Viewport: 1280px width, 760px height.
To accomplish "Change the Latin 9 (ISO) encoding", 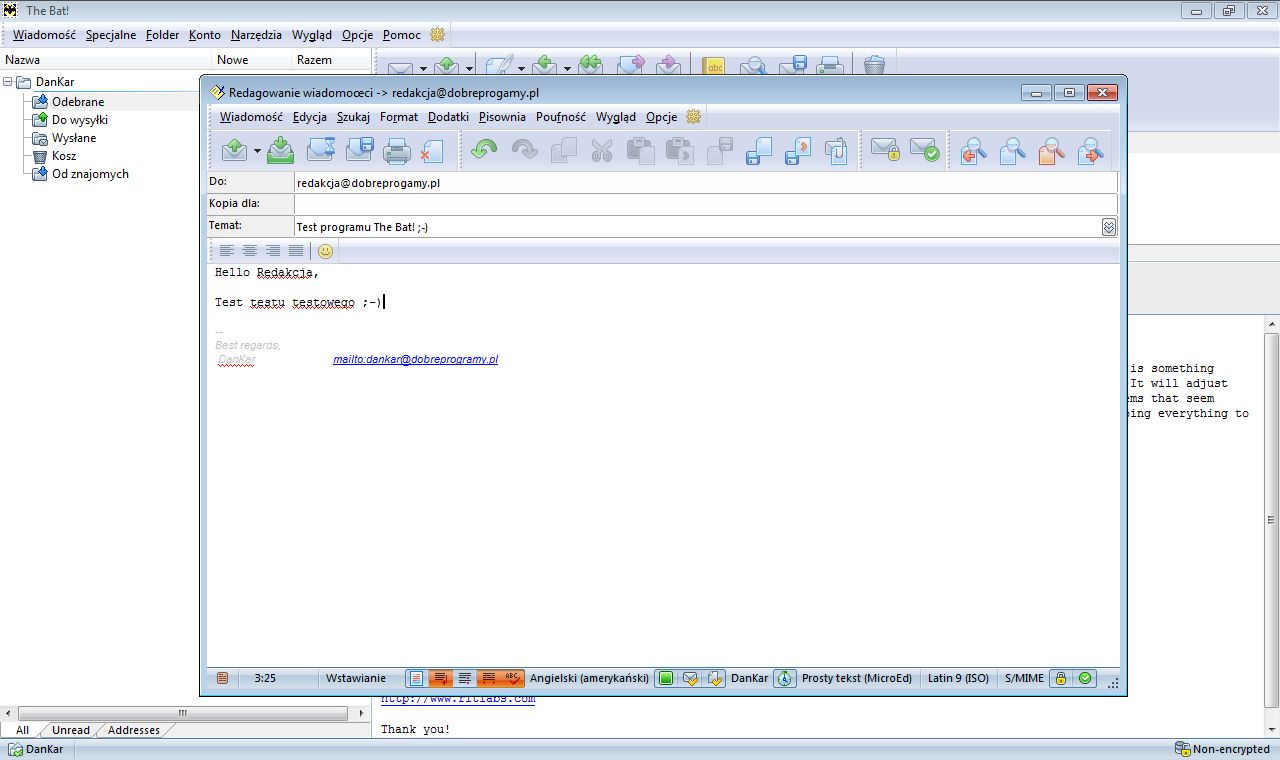I will pyautogui.click(x=958, y=678).
